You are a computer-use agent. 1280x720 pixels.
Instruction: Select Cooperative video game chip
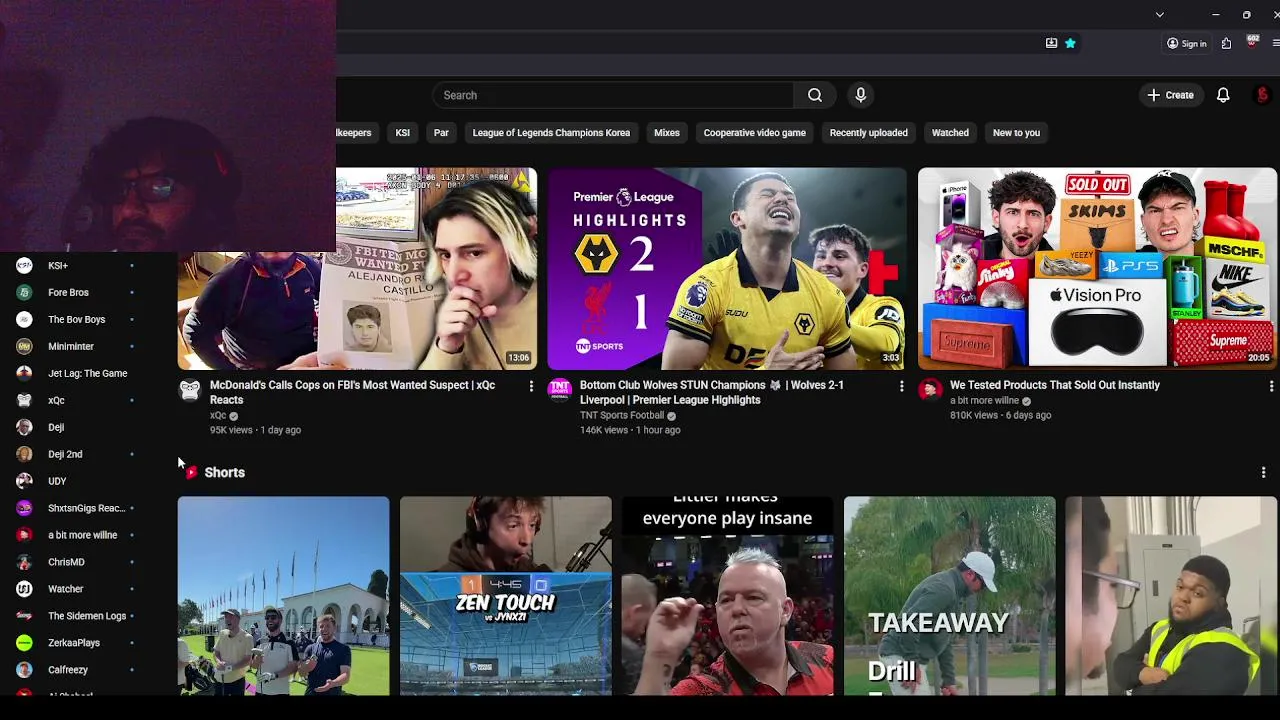(x=754, y=132)
